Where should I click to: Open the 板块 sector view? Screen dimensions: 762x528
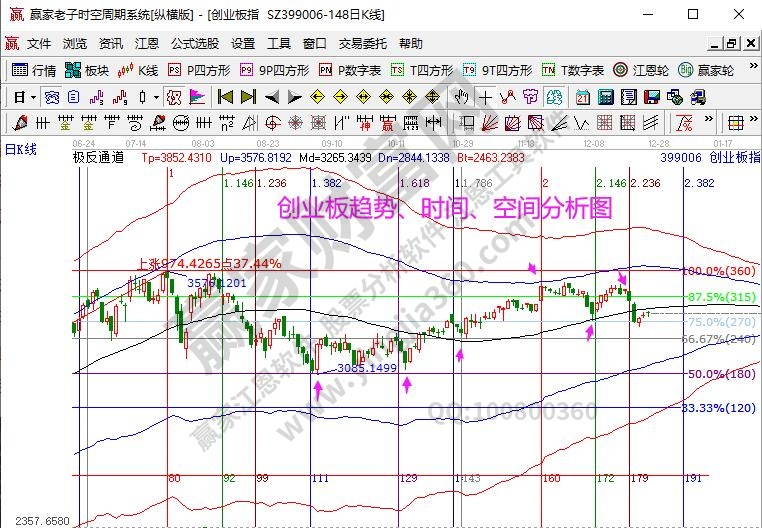coord(86,70)
